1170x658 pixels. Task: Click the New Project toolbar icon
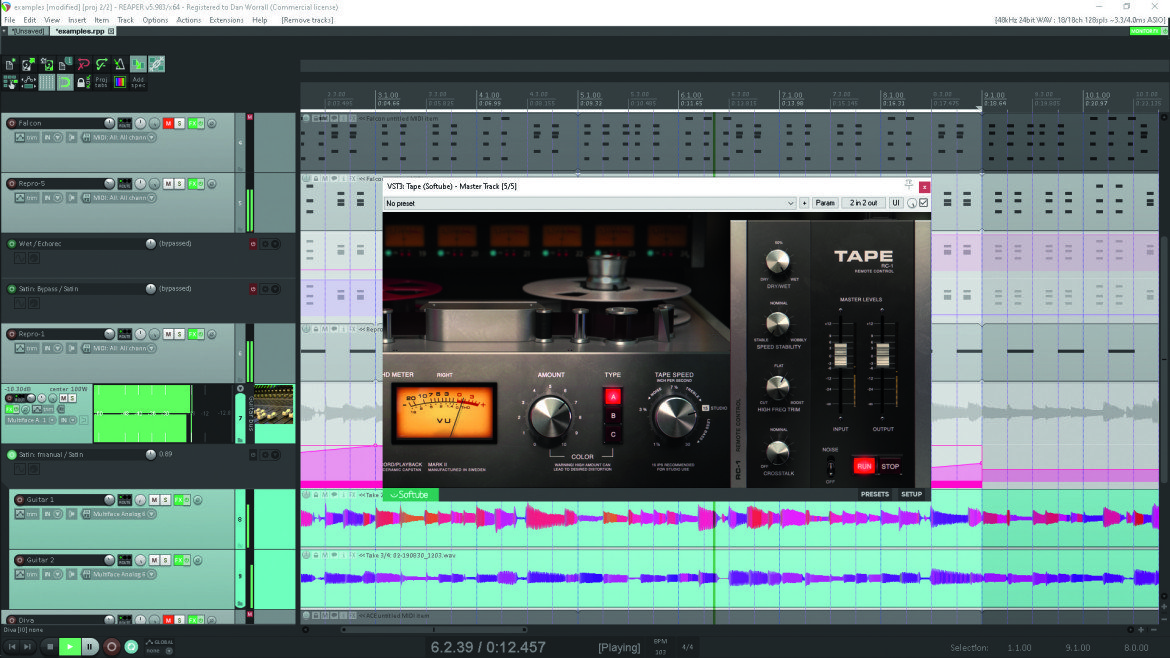click(x=10, y=65)
